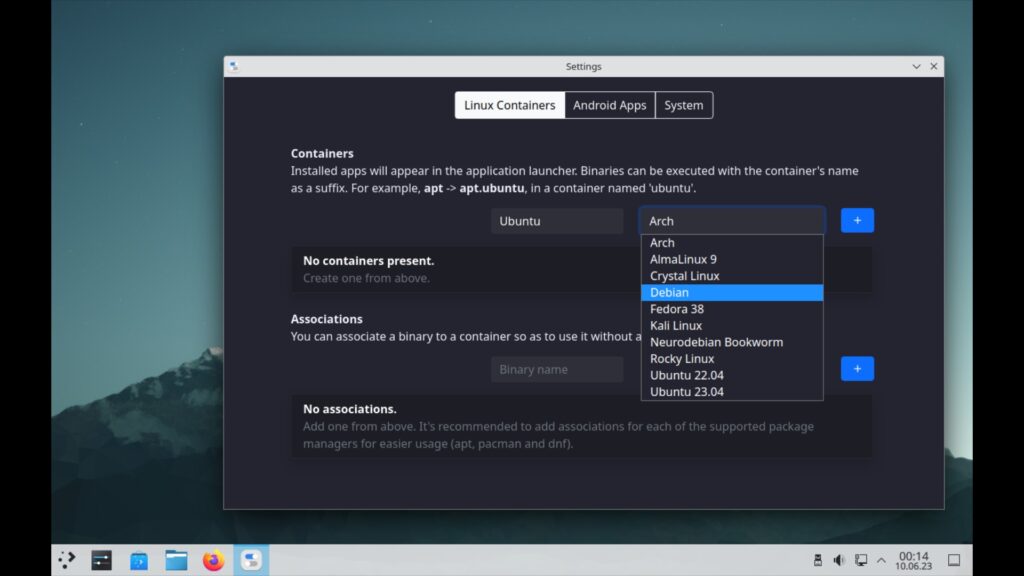The image size is (1024, 576).
Task: Click the 'Create one from above.' hint
Action: click(x=366, y=278)
